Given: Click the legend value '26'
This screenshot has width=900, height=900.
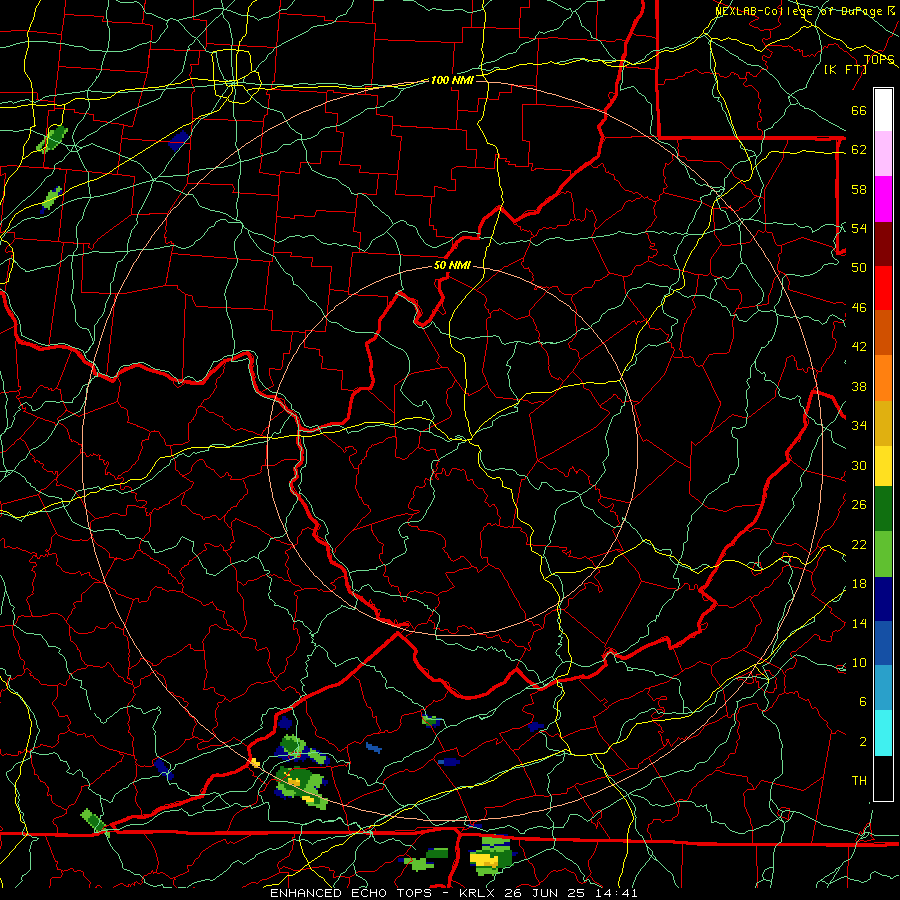Looking at the screenshot, I should 859,505.
